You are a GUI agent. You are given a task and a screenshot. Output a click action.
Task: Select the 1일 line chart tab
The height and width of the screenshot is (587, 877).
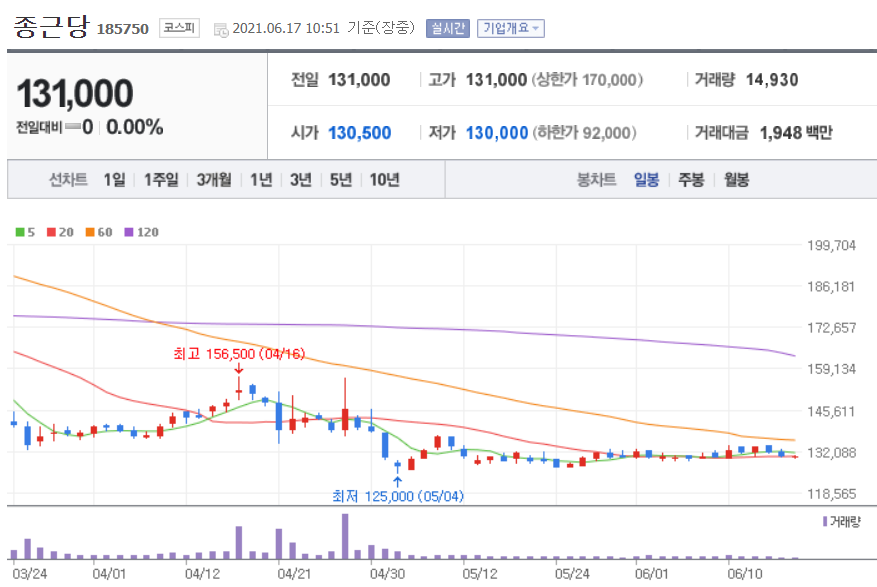(x=114, y=179)
